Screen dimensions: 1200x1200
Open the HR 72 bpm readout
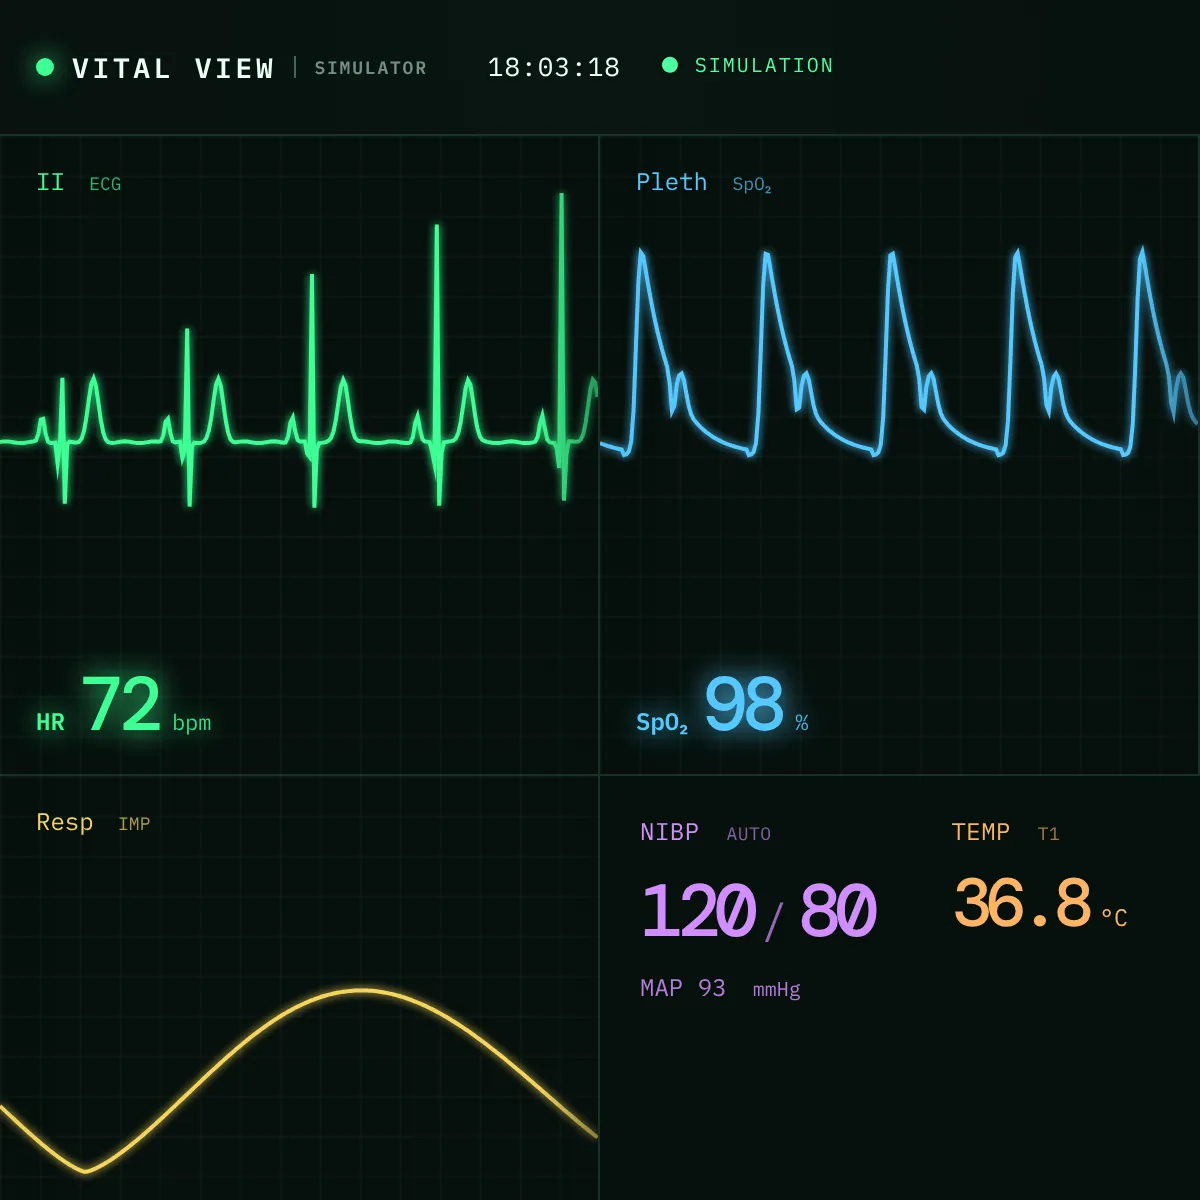click(x=124, y=706)
